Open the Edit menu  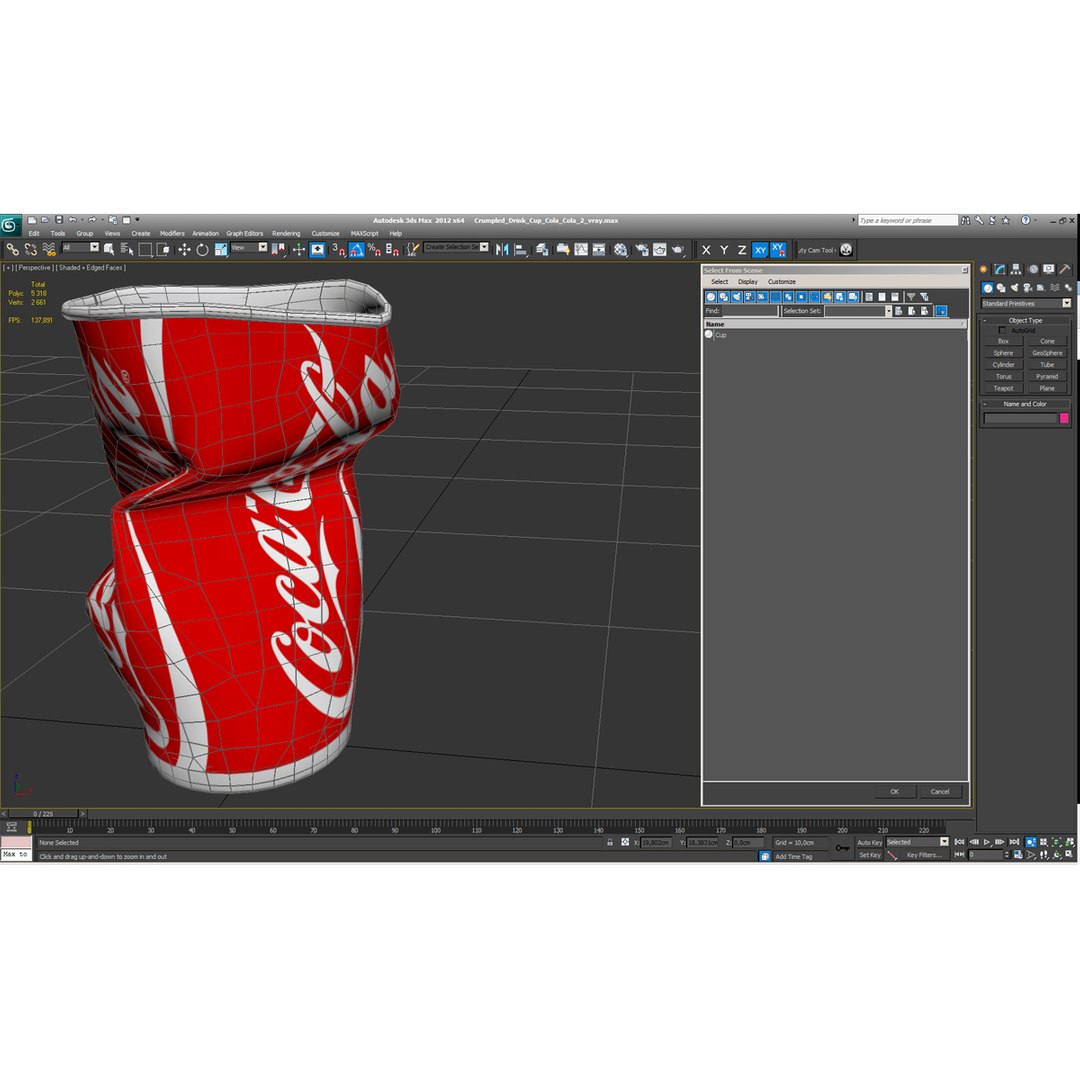[x=34, y=233]
